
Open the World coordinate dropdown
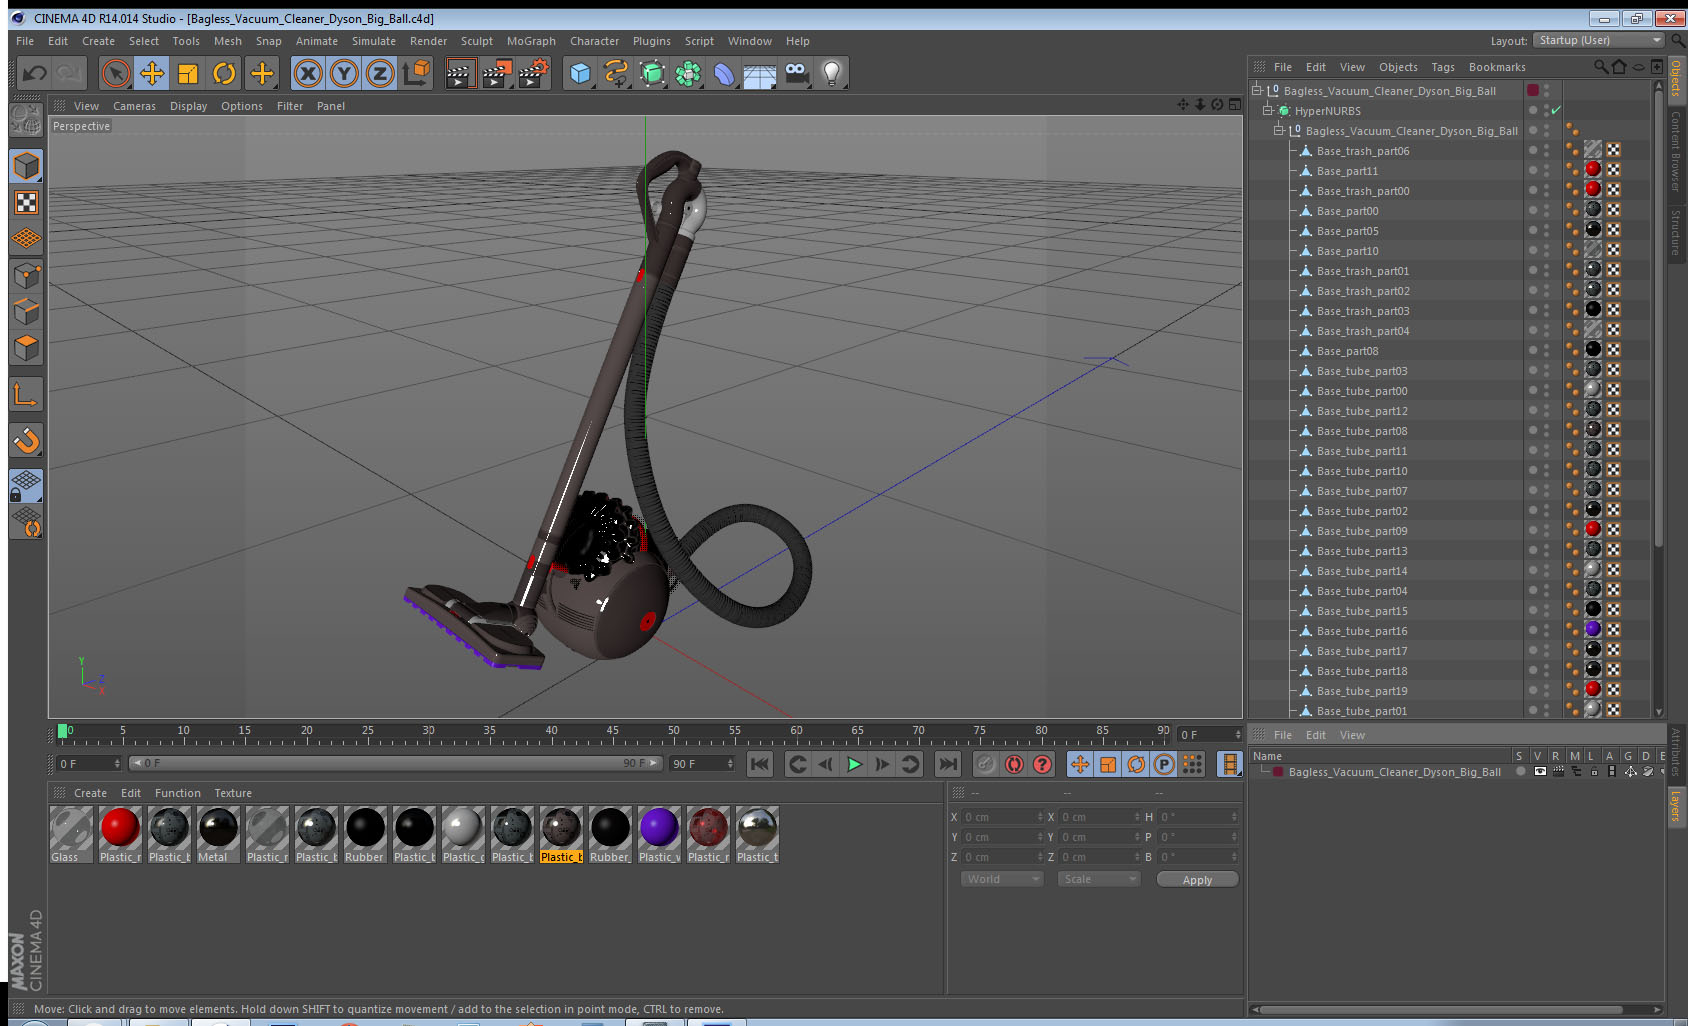[1001, 879]
